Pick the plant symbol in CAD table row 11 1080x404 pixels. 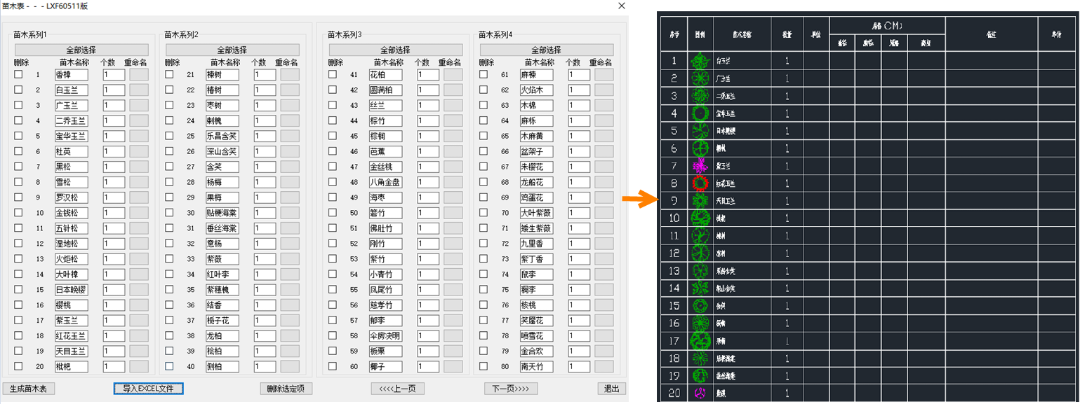point(700,235)
